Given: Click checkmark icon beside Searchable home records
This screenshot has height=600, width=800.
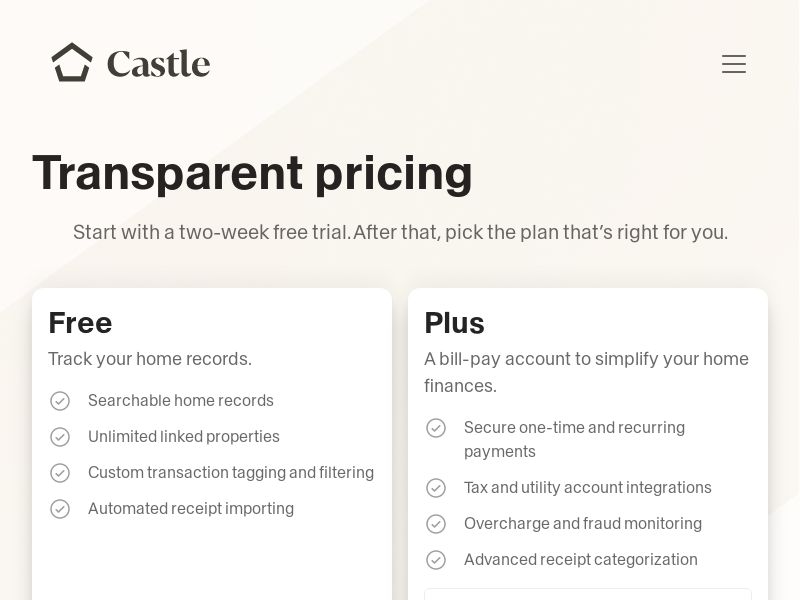Looking at the screenshot, I should pyautogui.click(x=60, y=401).
